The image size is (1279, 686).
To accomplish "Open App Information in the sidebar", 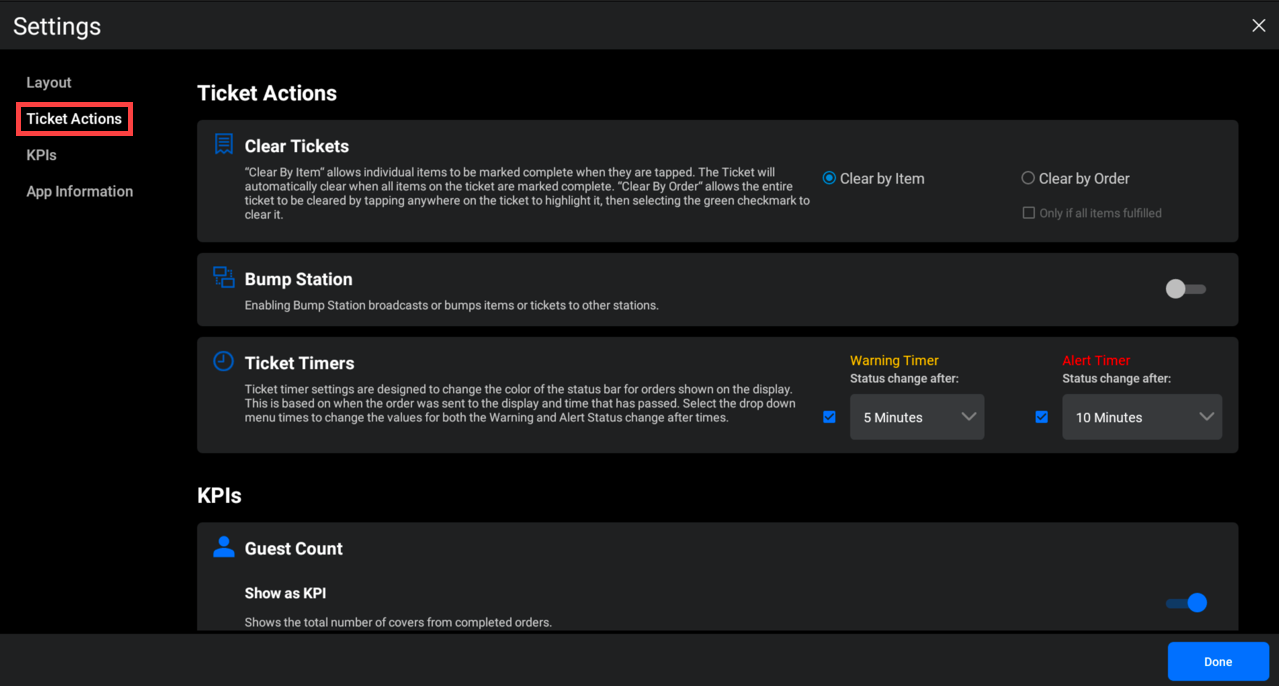I will [x=79, y=191].
